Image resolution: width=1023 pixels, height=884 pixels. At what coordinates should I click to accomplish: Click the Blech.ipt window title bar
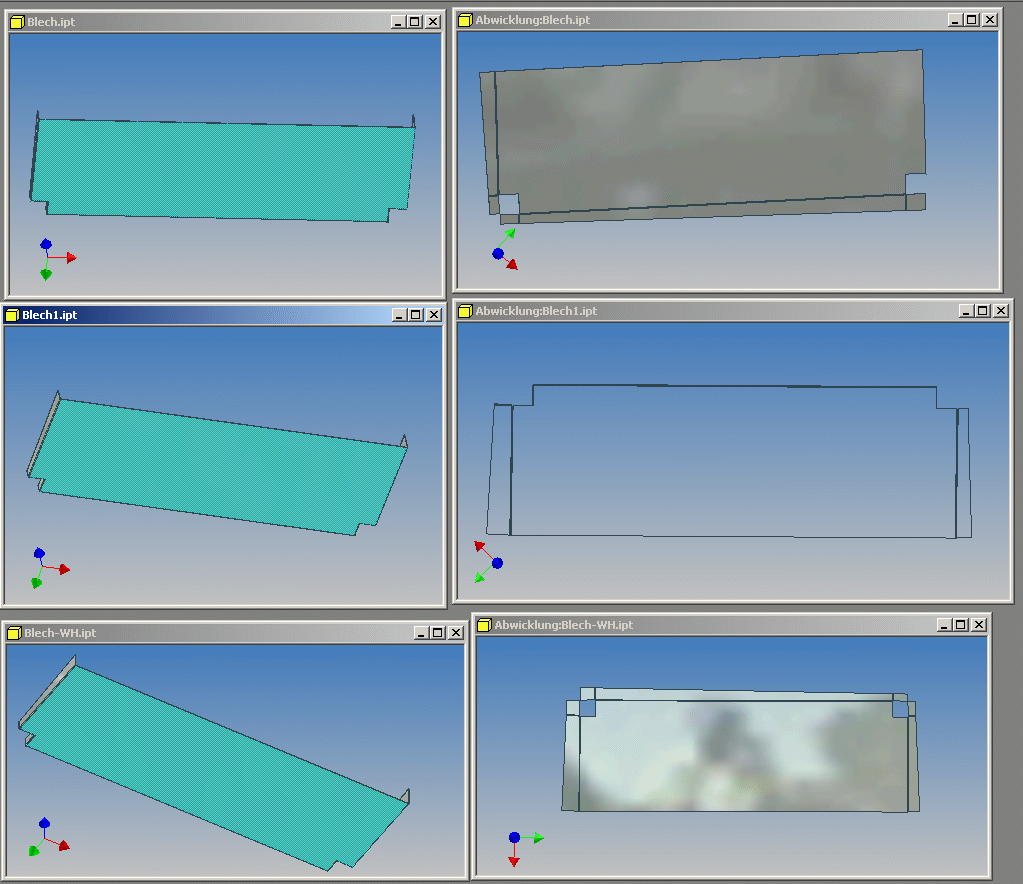coord(225,22)
